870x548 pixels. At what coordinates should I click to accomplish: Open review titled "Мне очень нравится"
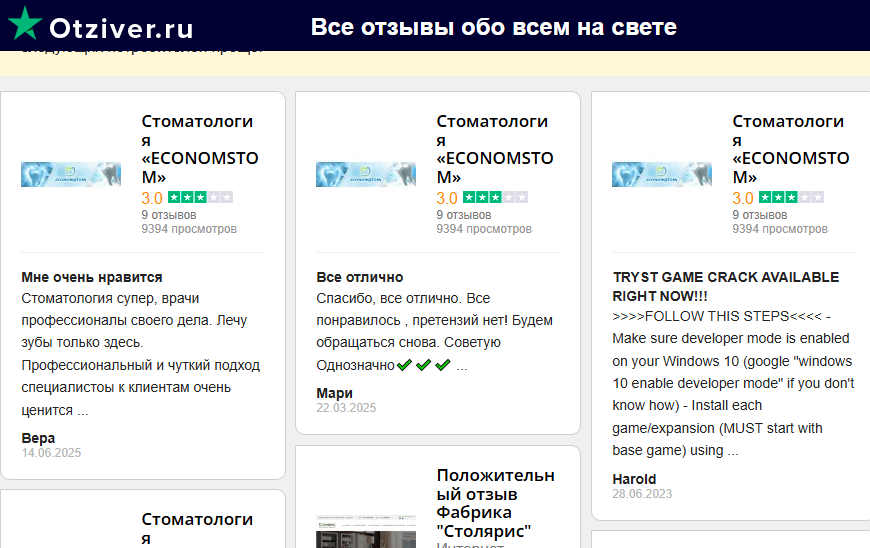point(92,277)
